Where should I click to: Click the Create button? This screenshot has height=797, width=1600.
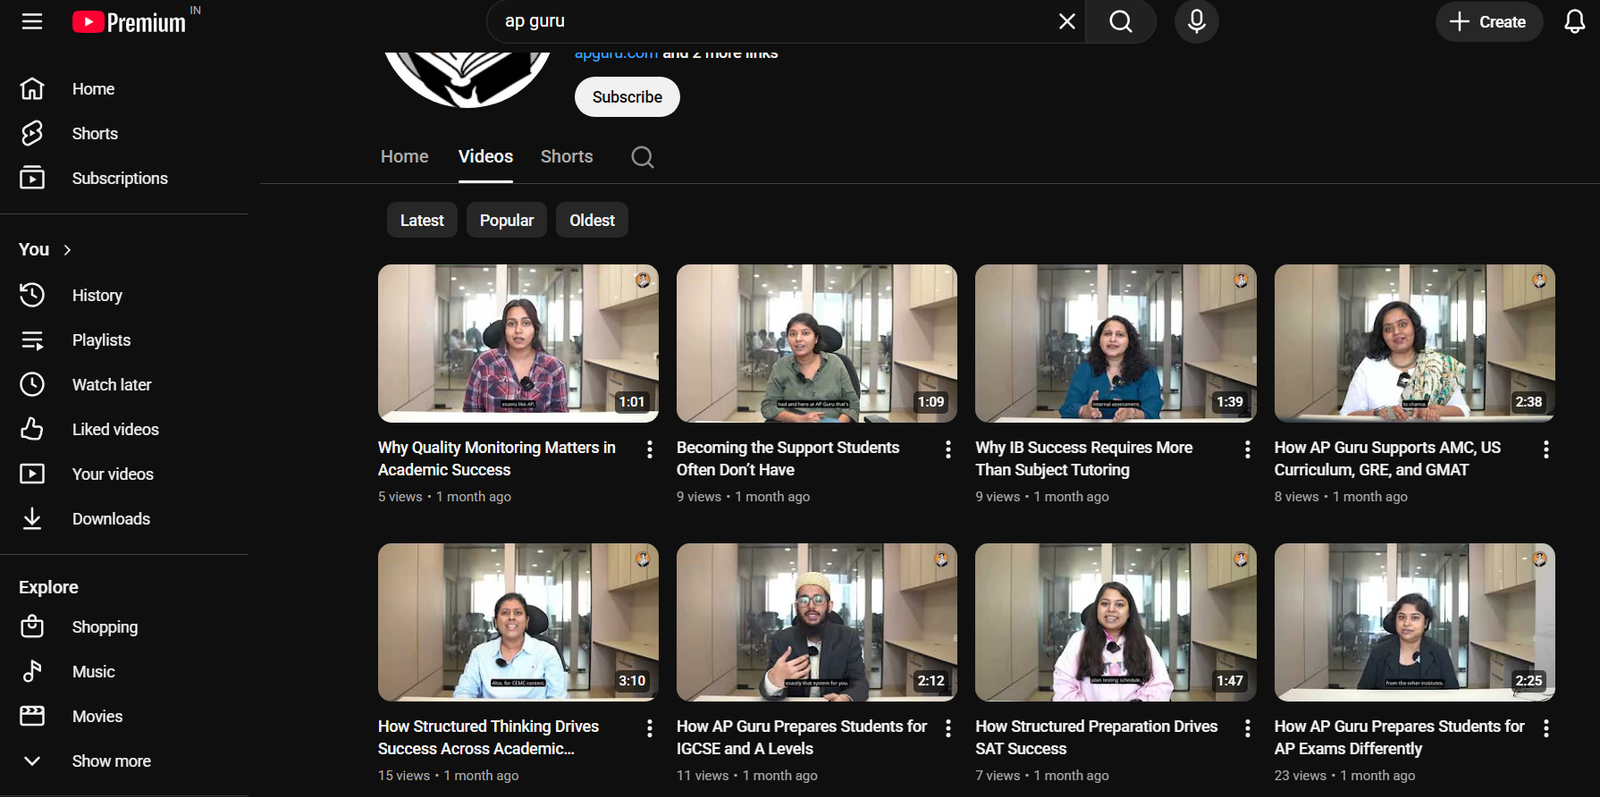1488,21
